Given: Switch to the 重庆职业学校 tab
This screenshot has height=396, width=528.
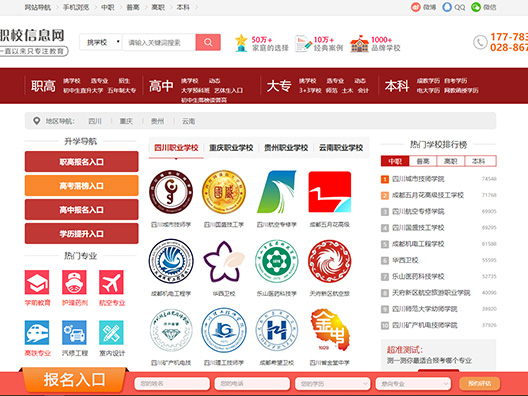Looking at the screenshot, I should coord(231,148).
